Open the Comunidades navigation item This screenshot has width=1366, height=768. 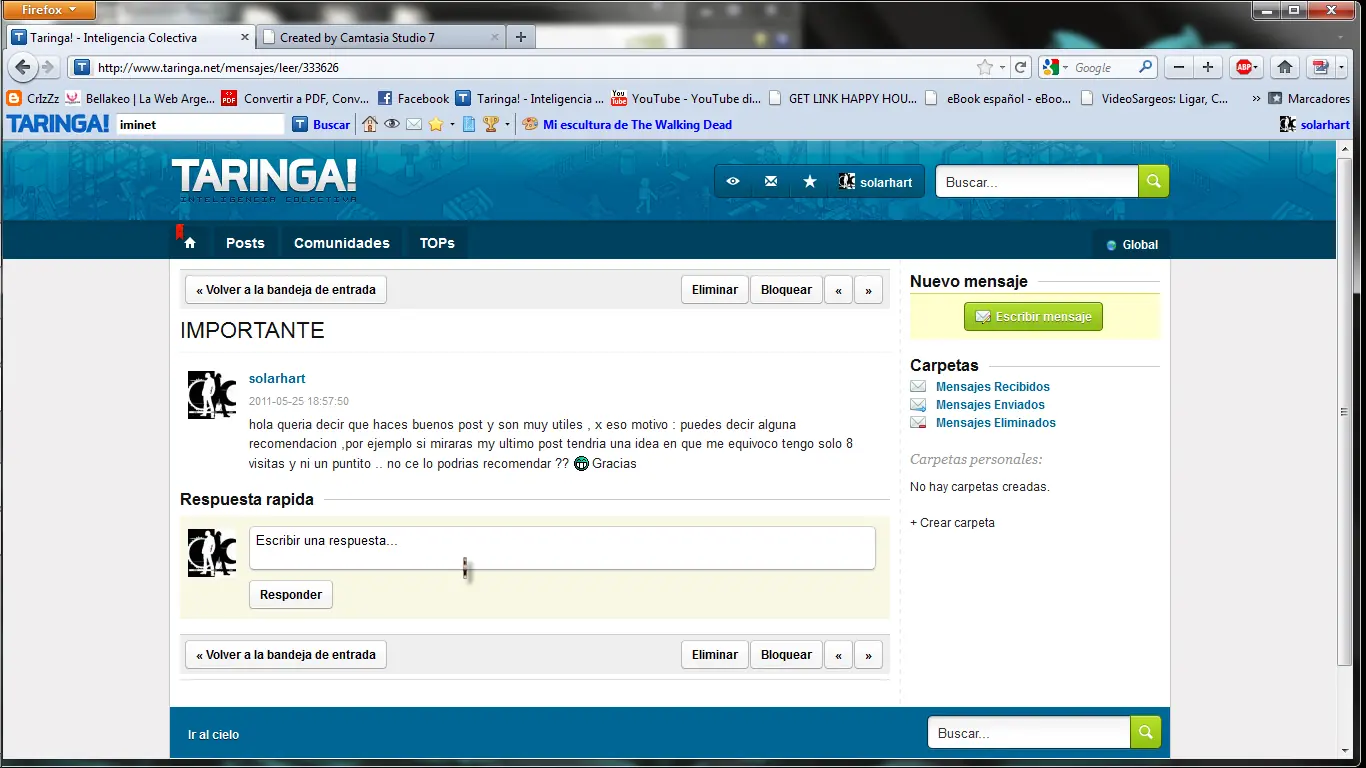click(342, 243)
